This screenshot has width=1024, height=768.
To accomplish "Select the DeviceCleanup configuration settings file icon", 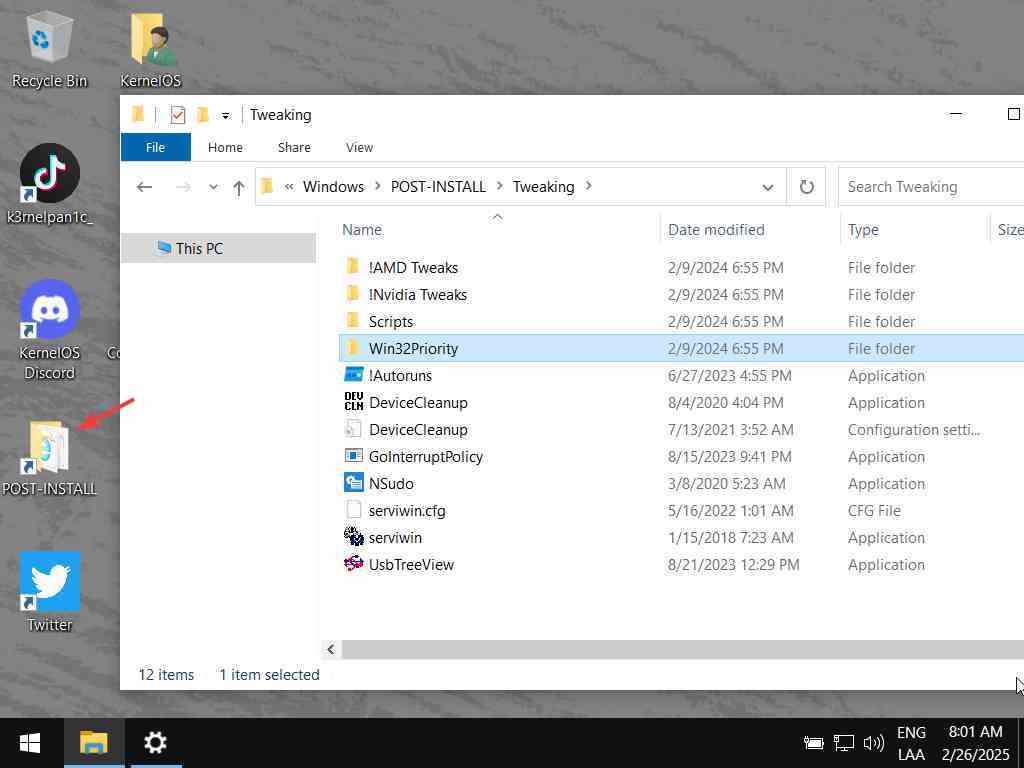I will [353, 428].
